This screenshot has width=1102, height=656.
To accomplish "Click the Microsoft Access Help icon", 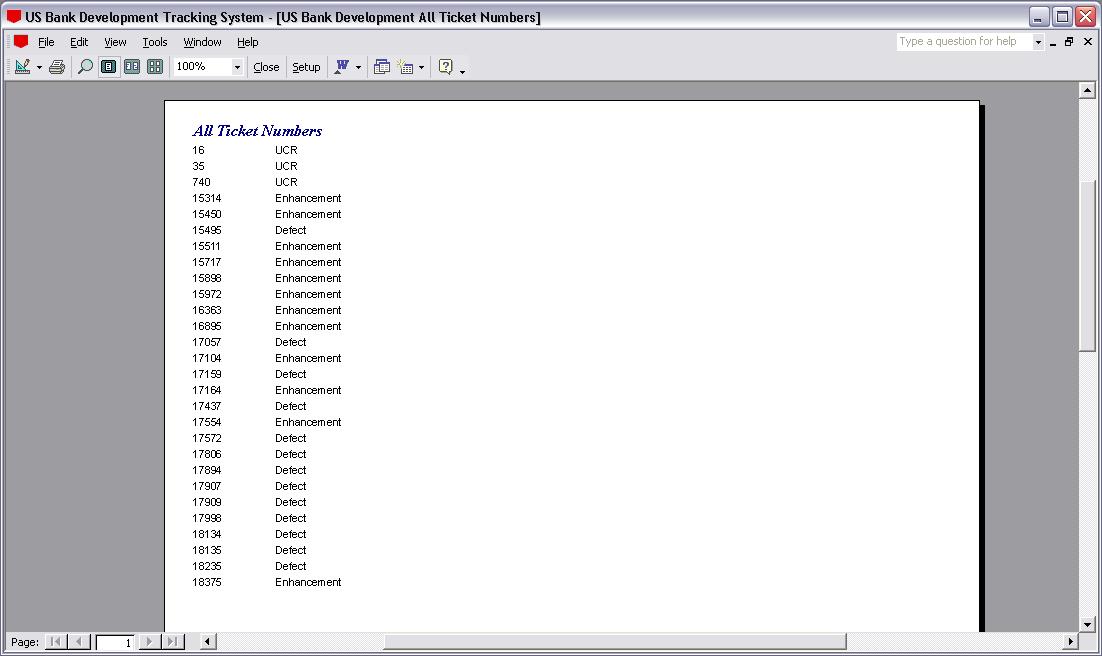I will point(446,67).
